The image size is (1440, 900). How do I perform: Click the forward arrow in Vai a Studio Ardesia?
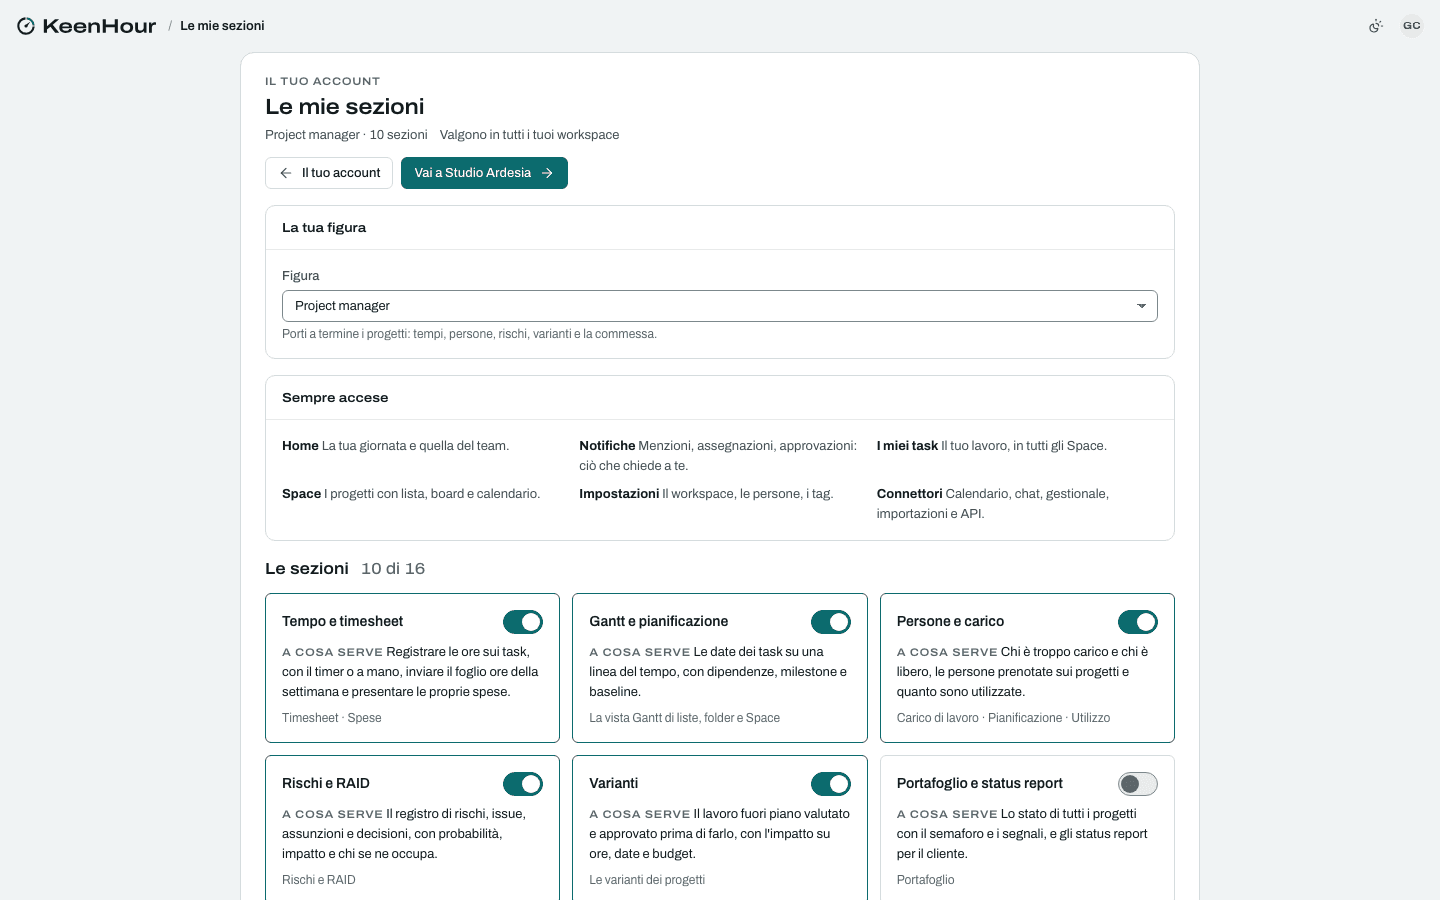point(547,173)
